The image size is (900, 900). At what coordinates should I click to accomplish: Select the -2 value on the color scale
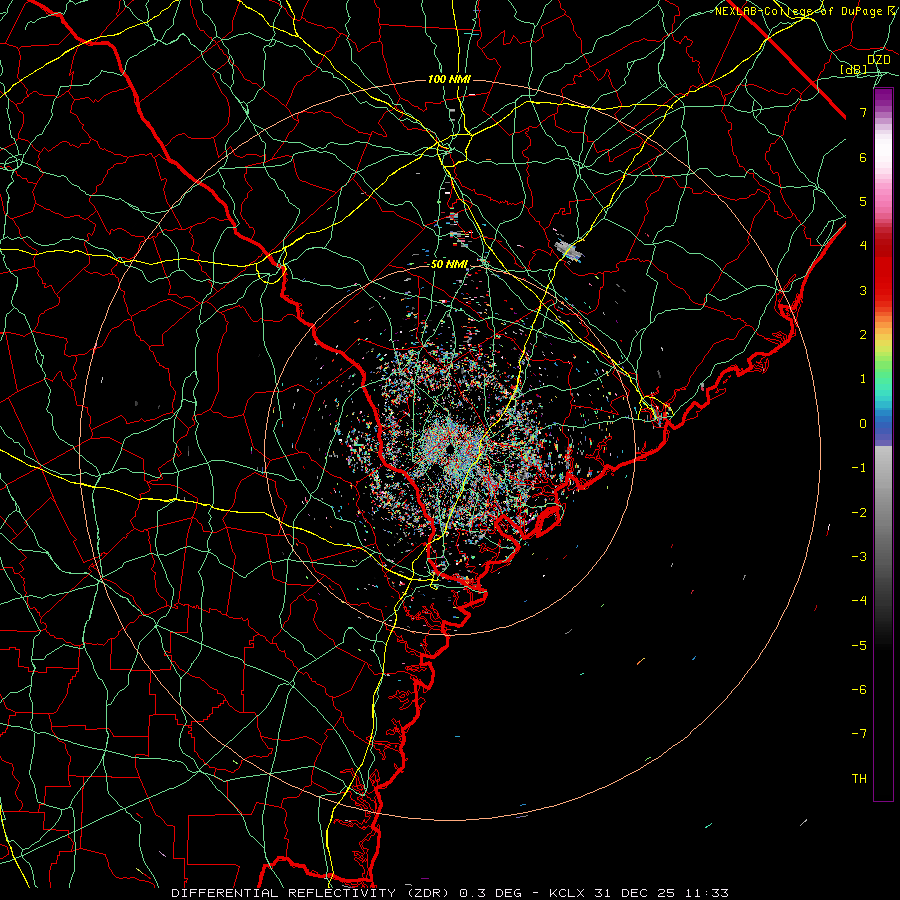click(859, 513)
